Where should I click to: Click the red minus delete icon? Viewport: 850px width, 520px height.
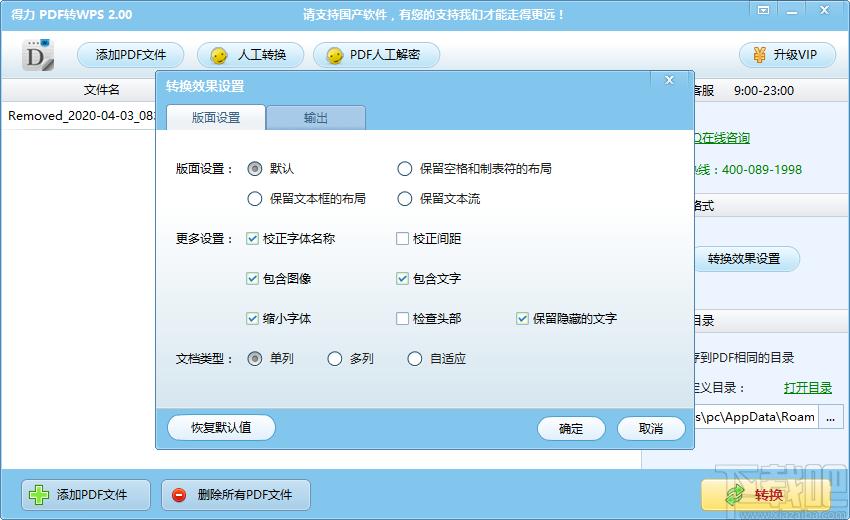tap(179, 495)
